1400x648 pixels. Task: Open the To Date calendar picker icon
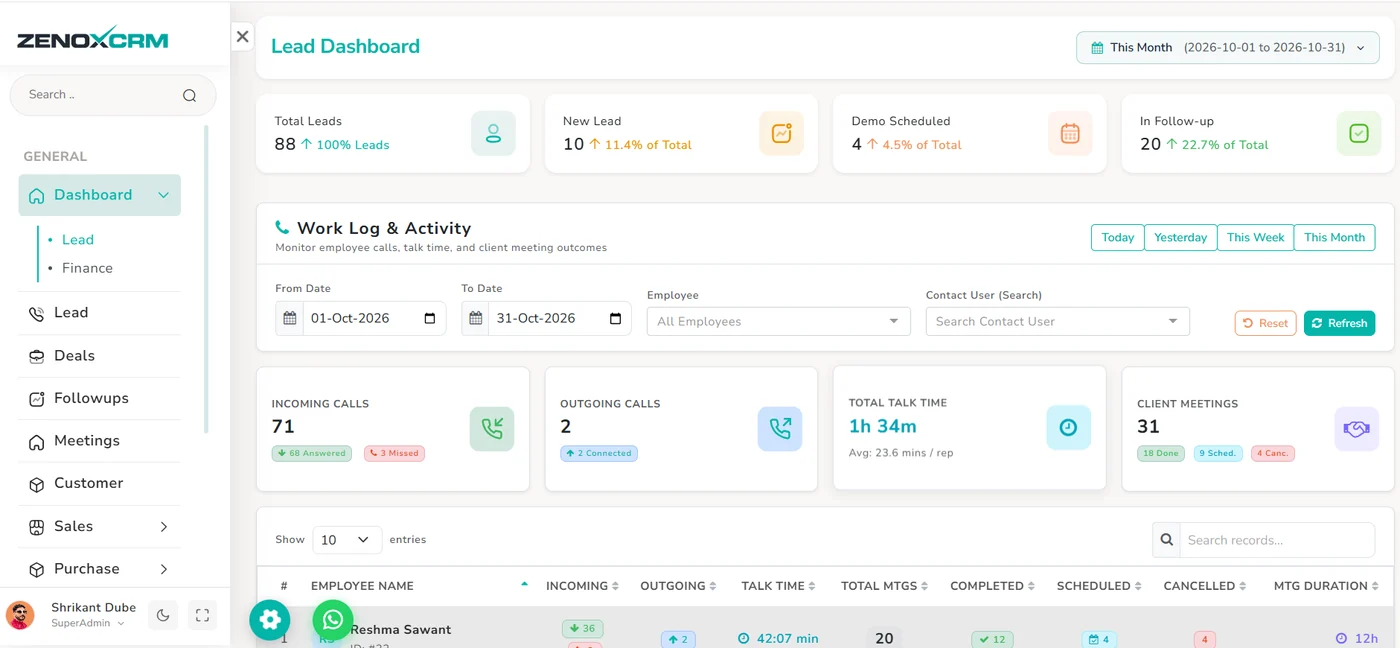click(615, 319)
